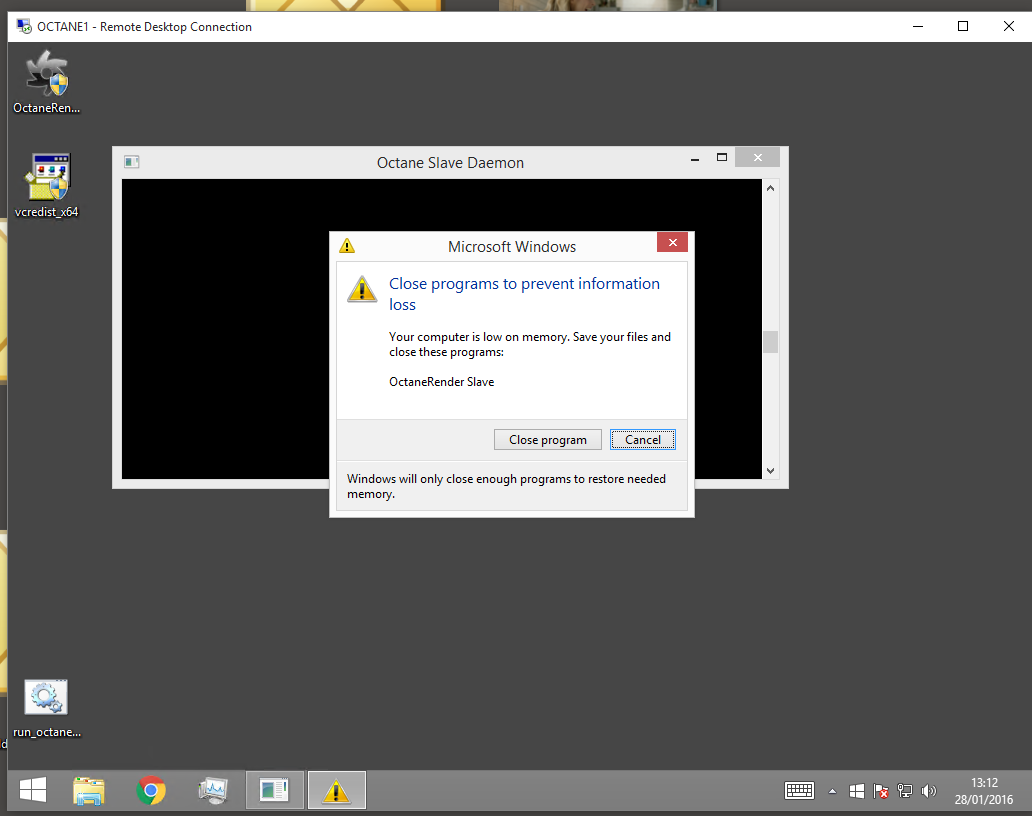This screenshot has width=1032, height=816.
Task: Open File Explorer from the taskbar
Action: pyautogui.click(x=89, y=790)
